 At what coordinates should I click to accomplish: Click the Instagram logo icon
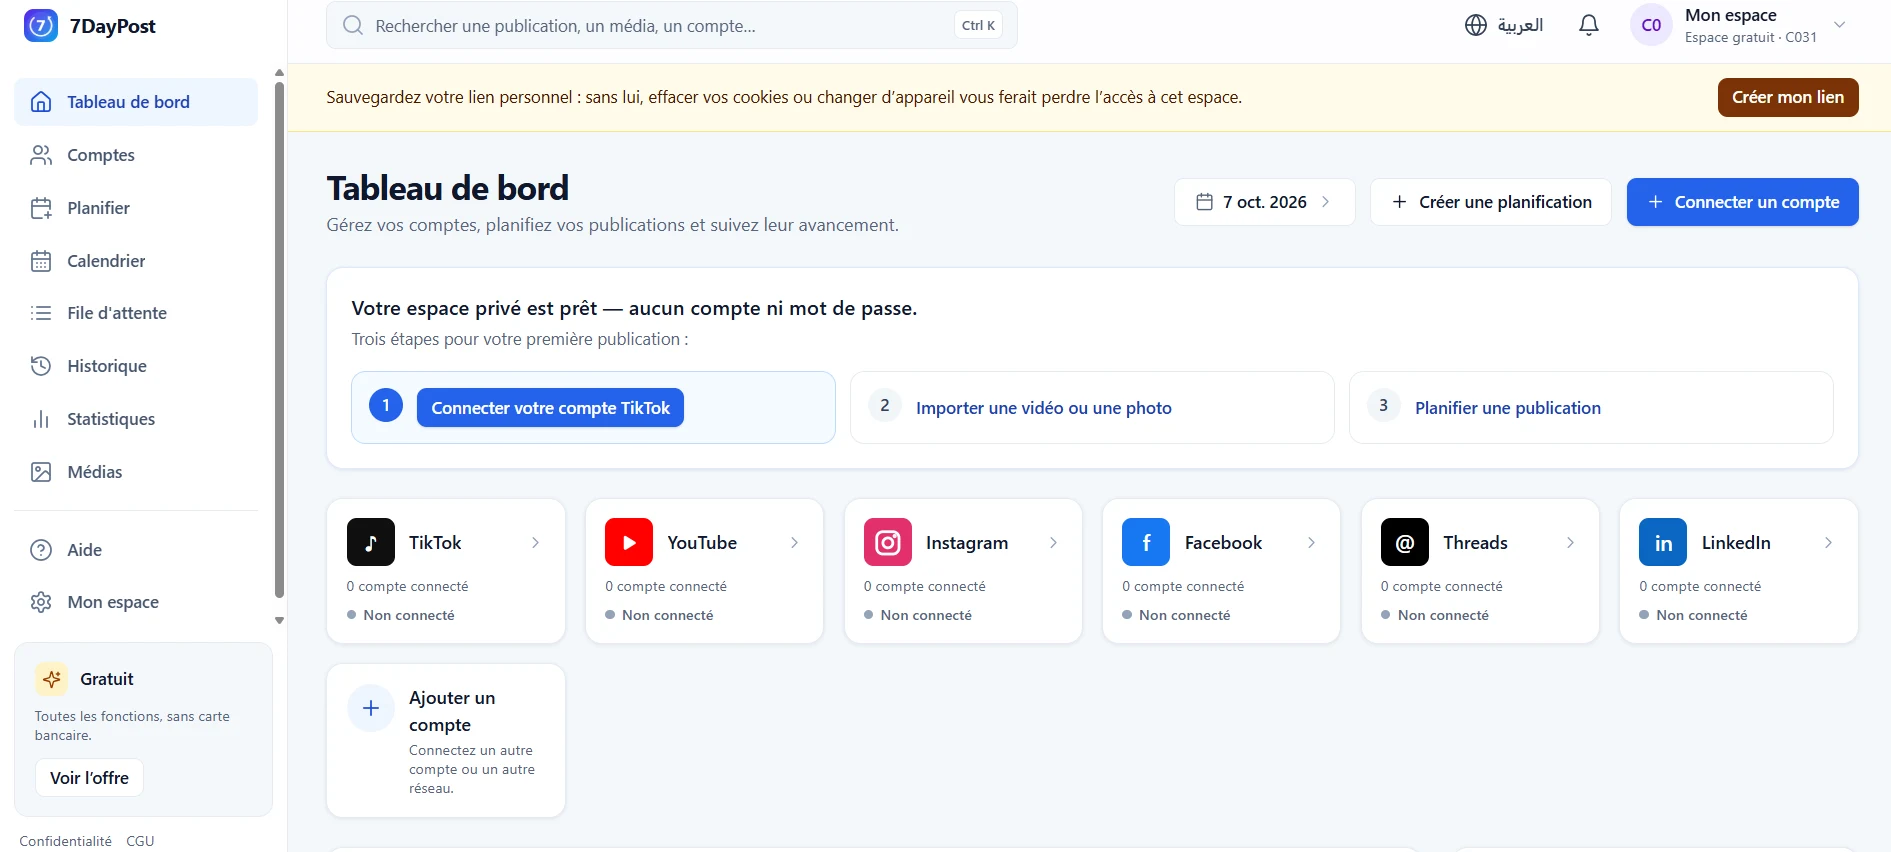pyautogui.click(x=888, y=542)
